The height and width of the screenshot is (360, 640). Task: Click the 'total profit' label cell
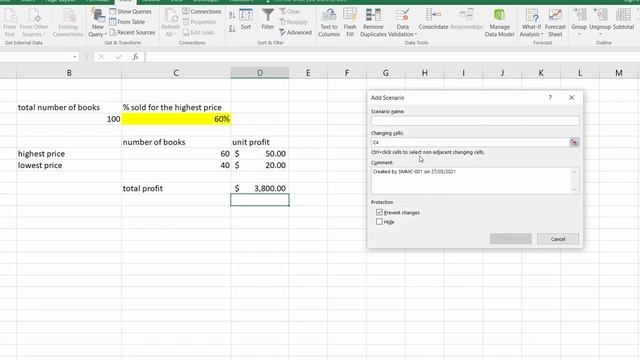pyautogui.click(x=176, y=189)
